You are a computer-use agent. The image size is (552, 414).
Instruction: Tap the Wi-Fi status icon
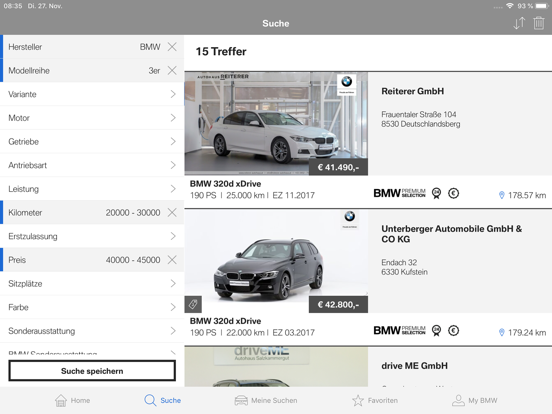click(509, 6)
